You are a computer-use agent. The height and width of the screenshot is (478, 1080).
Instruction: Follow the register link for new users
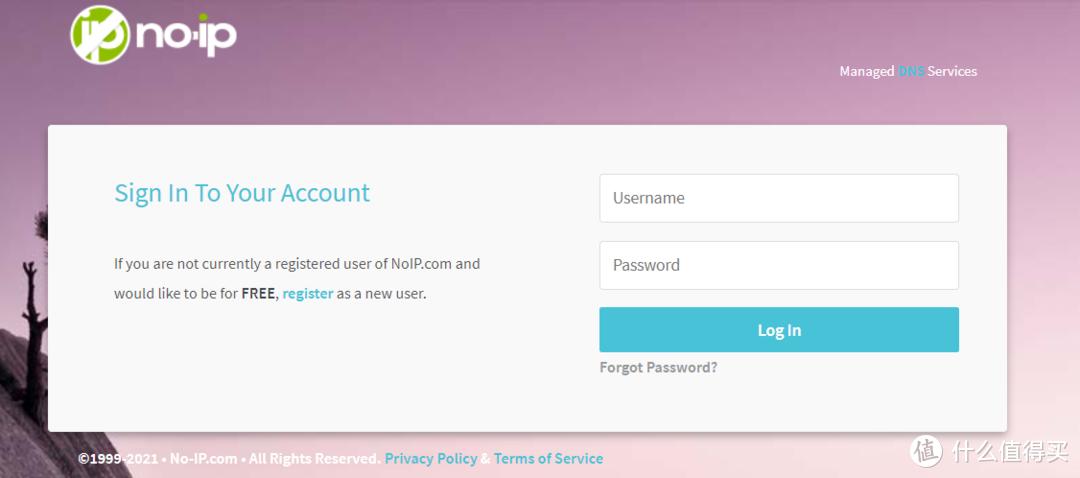coord(307,294)
